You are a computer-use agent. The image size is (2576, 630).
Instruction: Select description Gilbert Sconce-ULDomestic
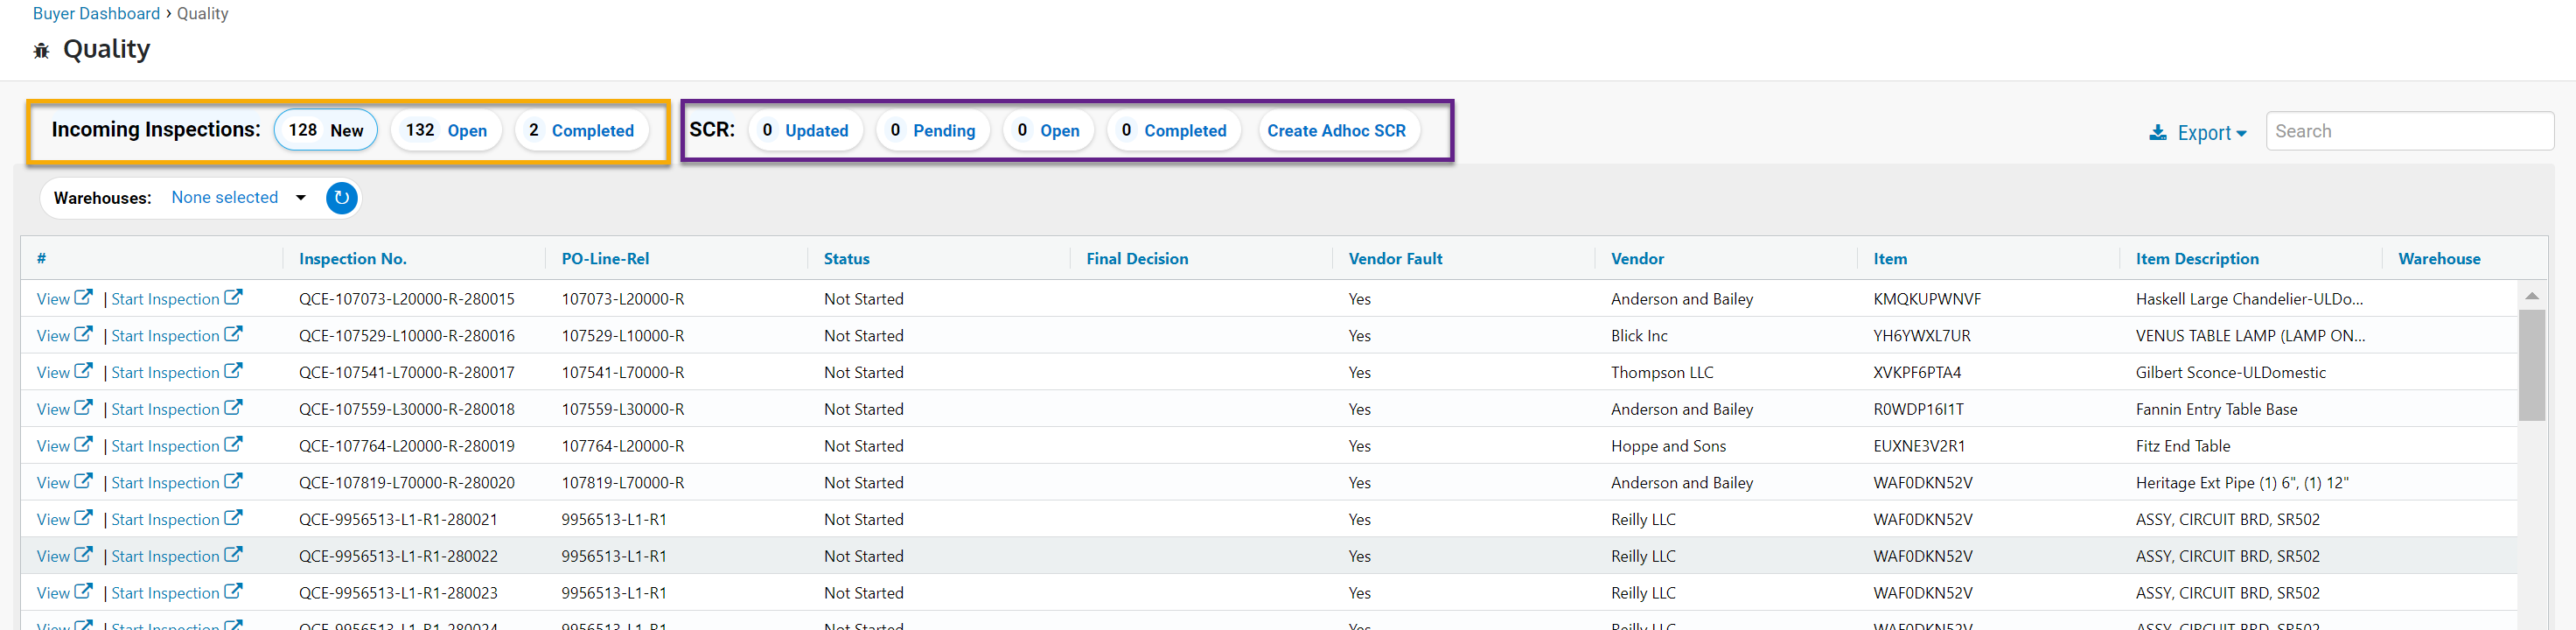pyautogui.click(x=2230, y=373)
